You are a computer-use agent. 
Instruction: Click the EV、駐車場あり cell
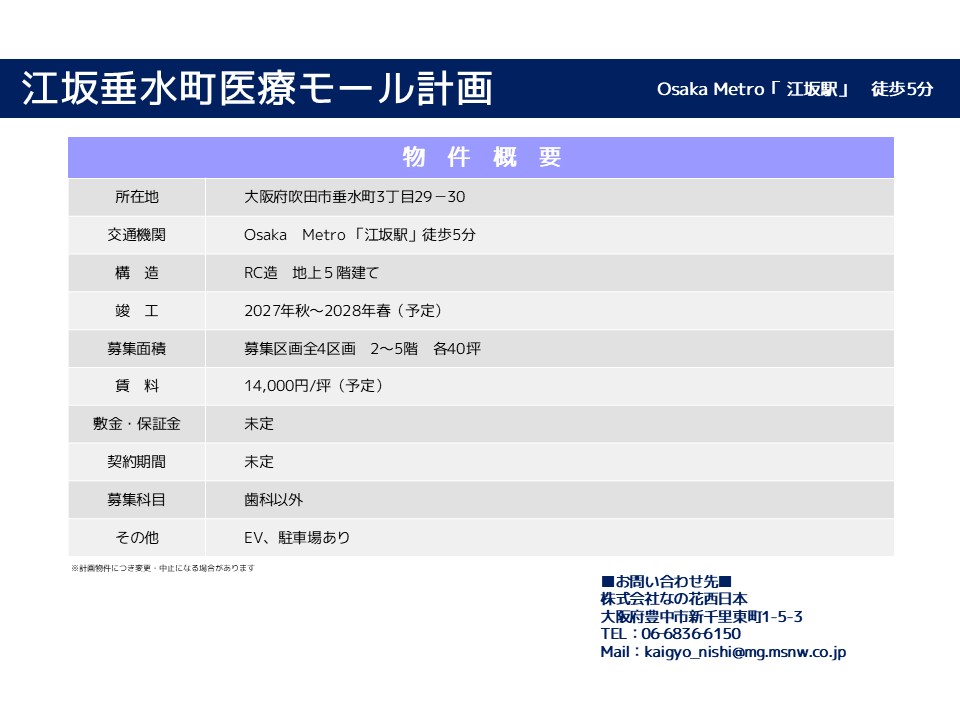click(x=297, y=537)
